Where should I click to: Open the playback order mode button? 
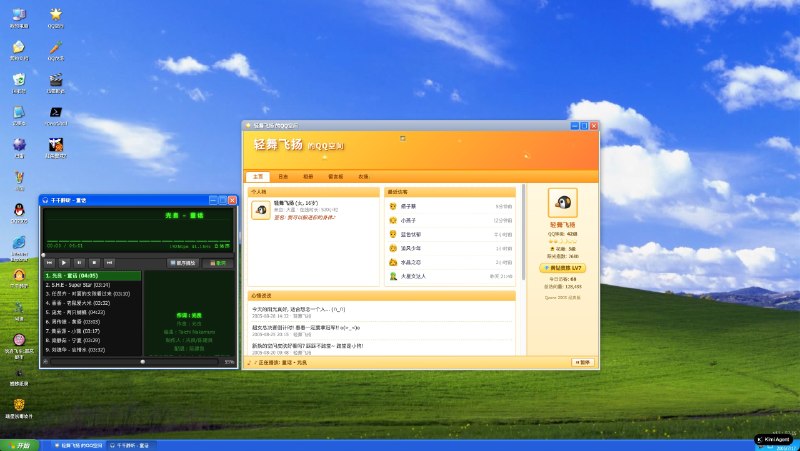point(183,263)
